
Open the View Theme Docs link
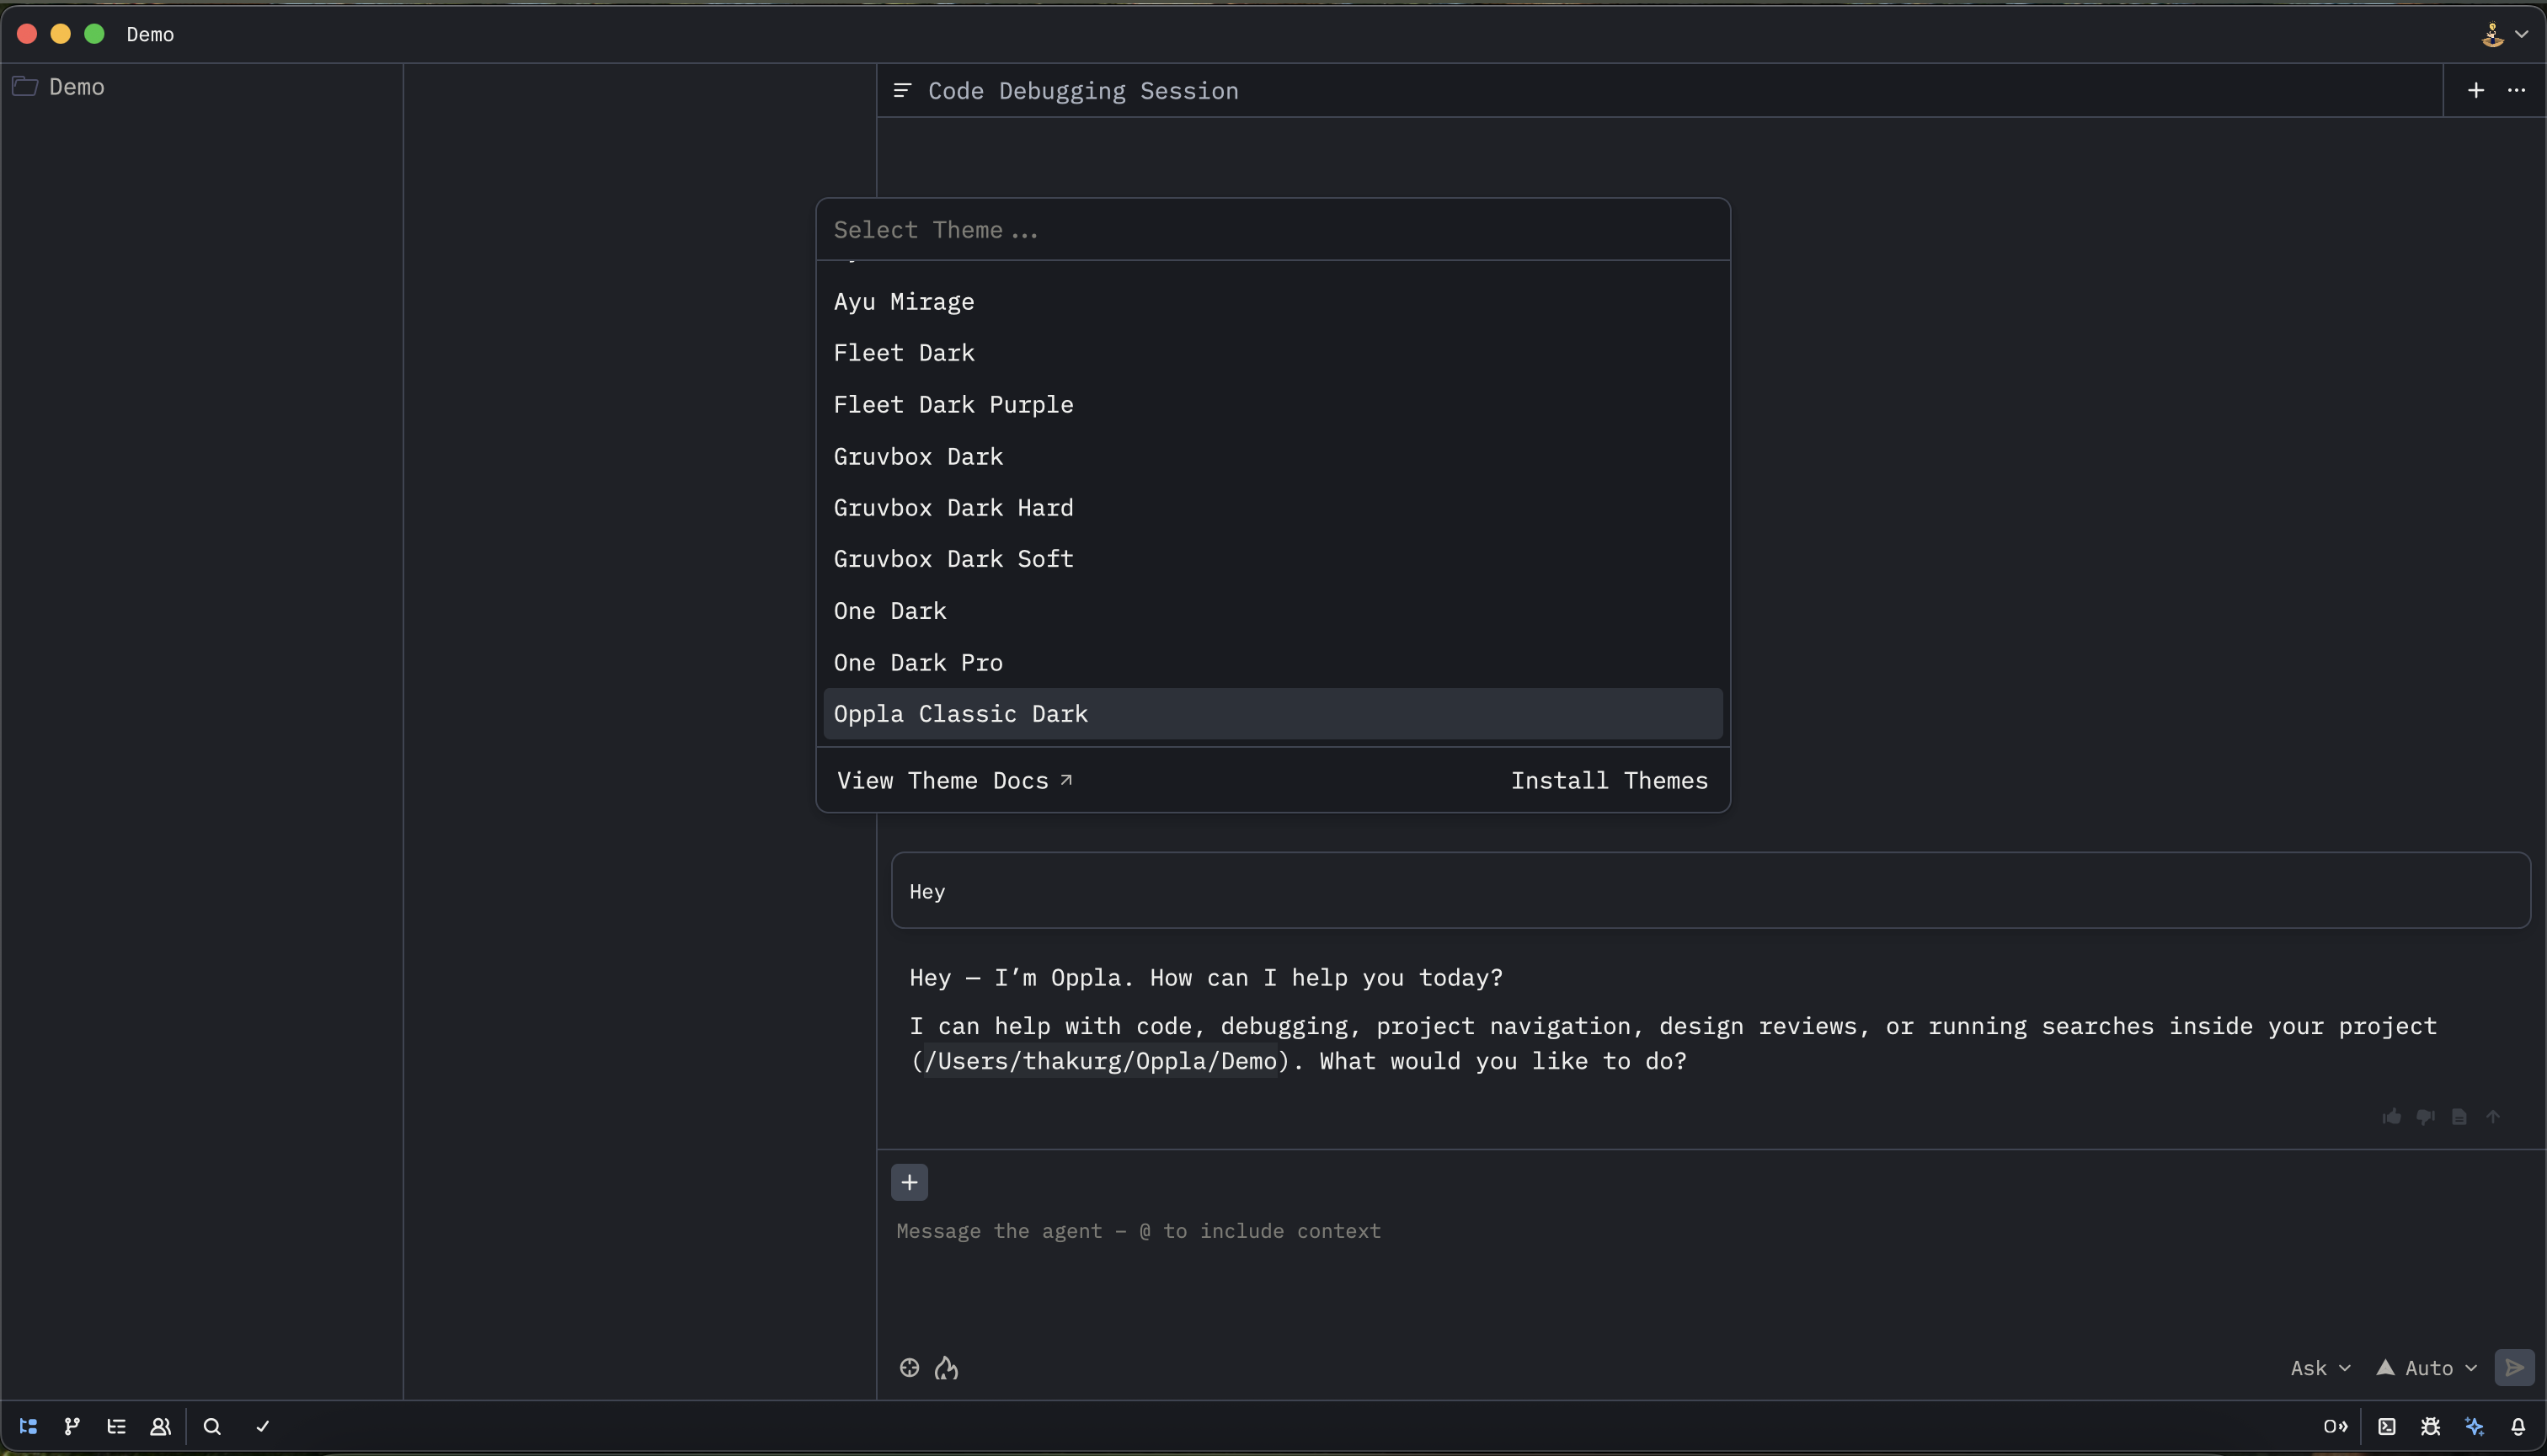click(x=955, y=781)
